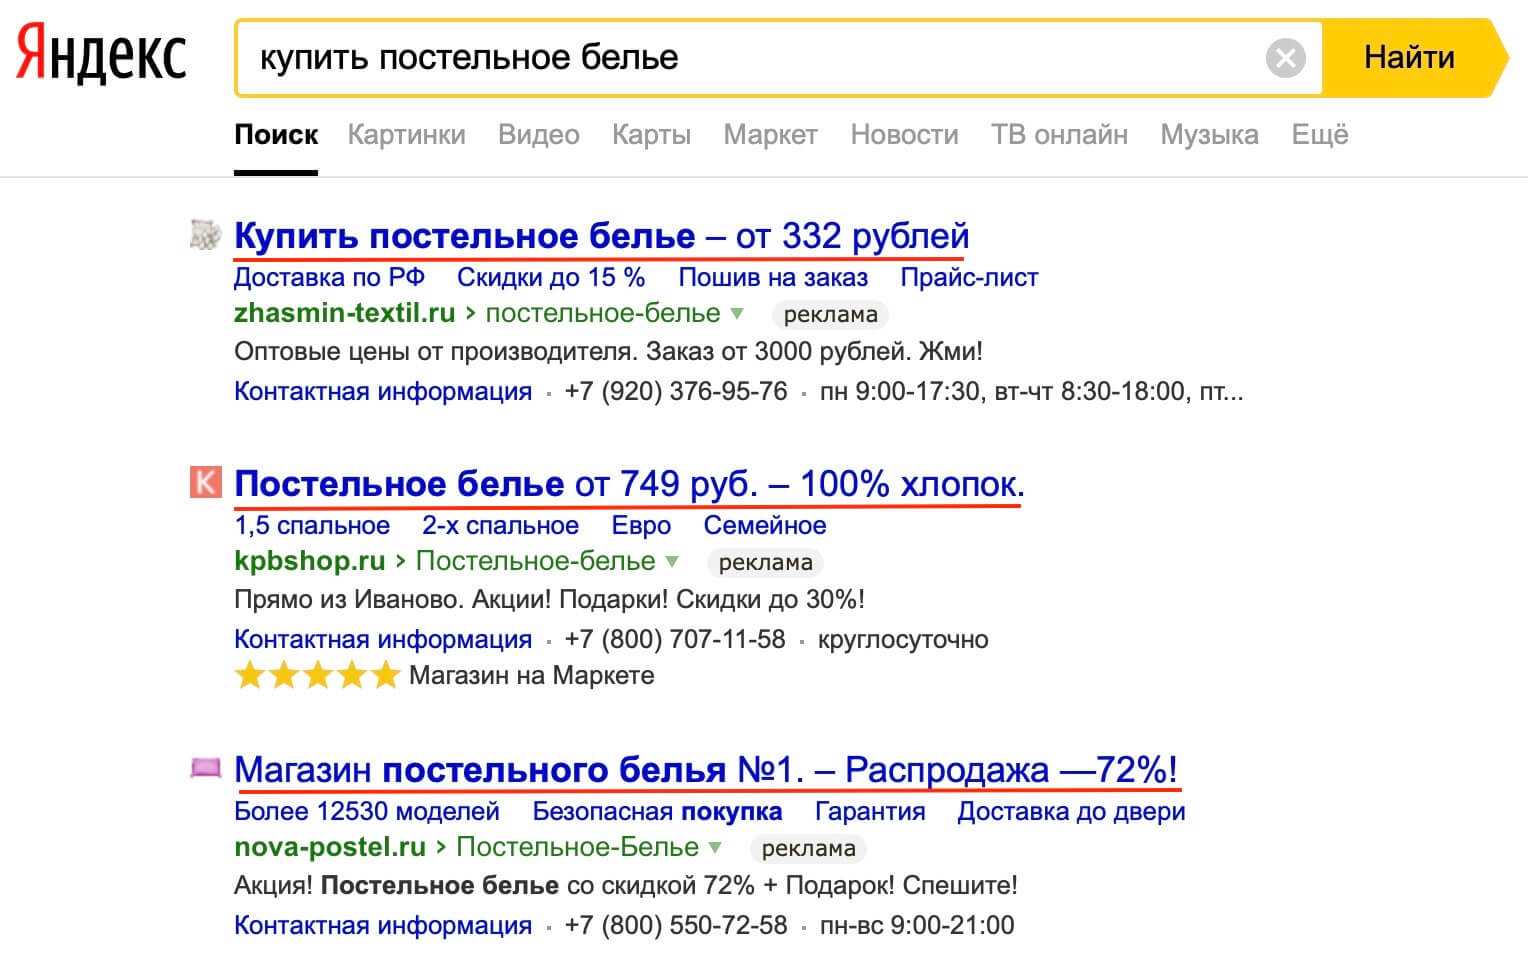Switch to the Маркет tab
Screen dimensions: 1528x976
click(x=770, y=135)
